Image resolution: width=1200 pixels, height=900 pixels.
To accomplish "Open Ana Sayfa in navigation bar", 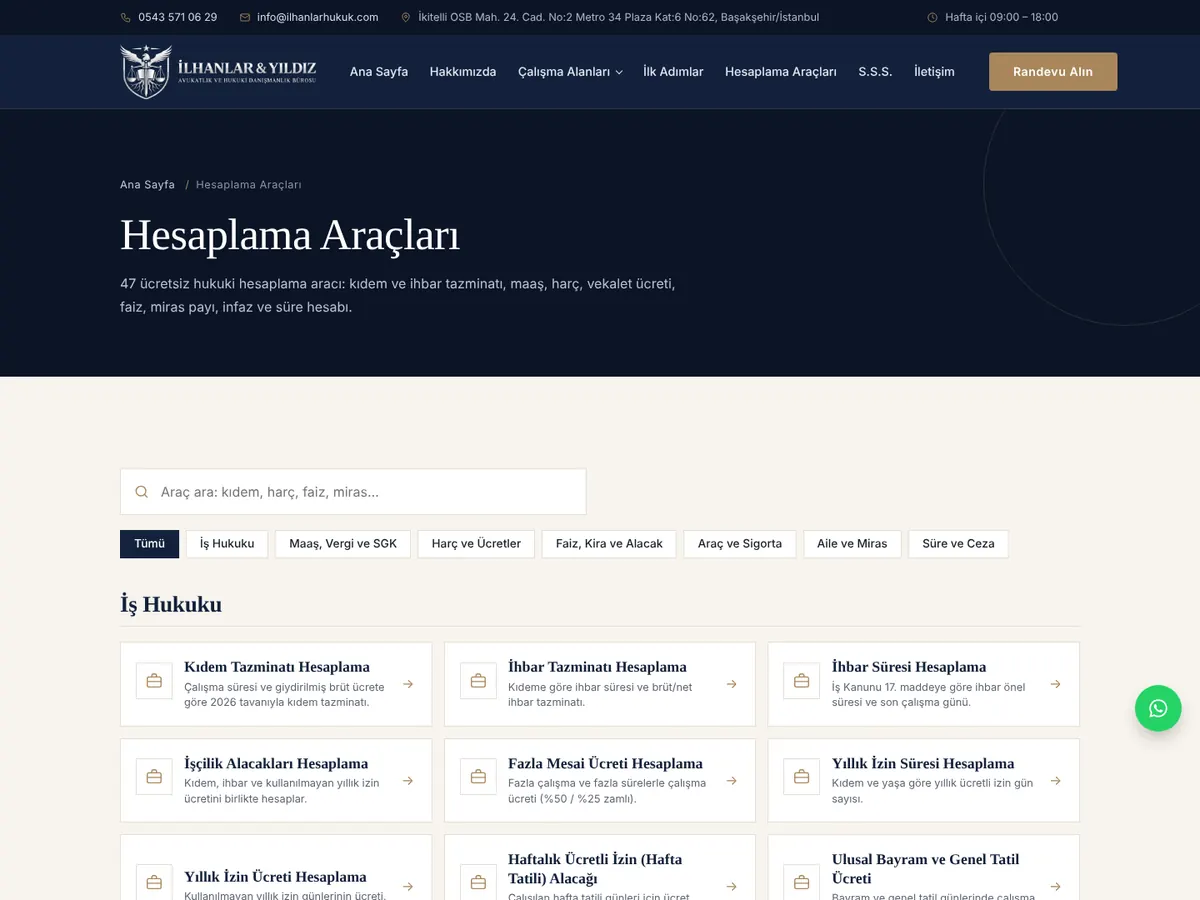I will (379, 72).
